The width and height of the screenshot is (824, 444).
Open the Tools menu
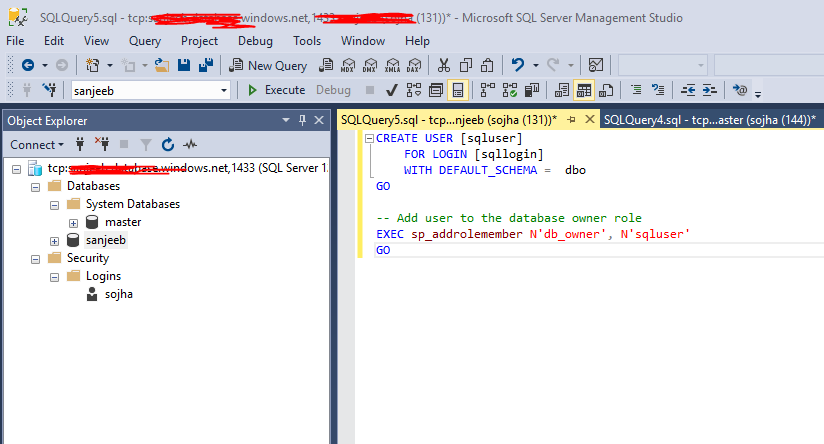[x=307, y=40]
